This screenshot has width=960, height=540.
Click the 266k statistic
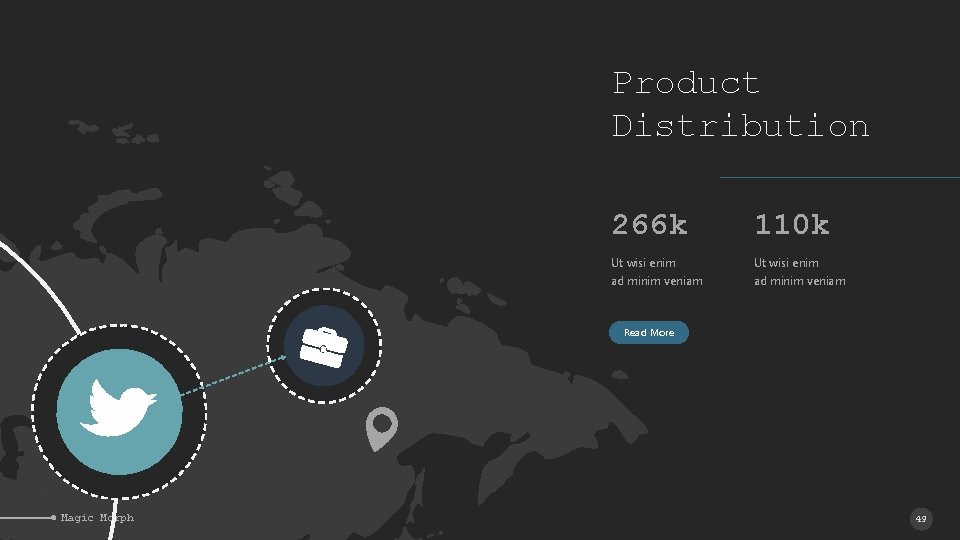650,225
